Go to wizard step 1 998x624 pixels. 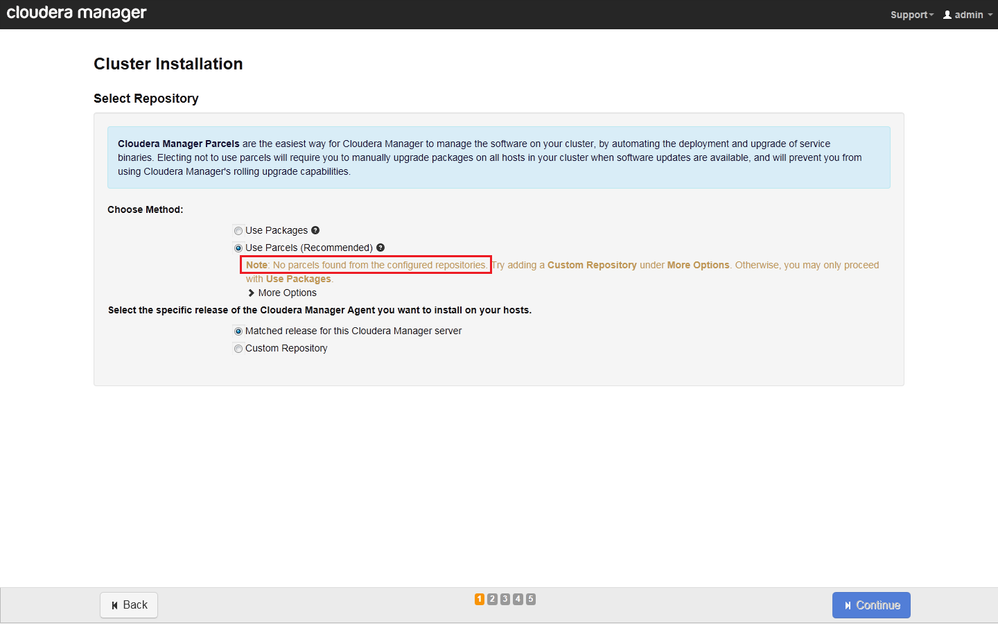[479, 599]
